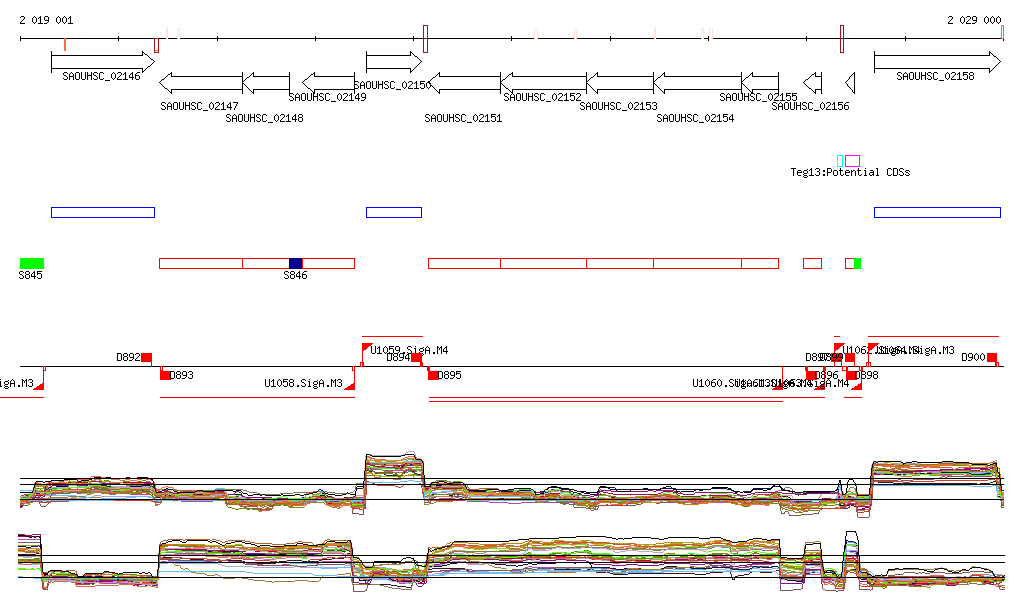
Task: Select the navy S846 segment box
Action: (x=296, y=263)
